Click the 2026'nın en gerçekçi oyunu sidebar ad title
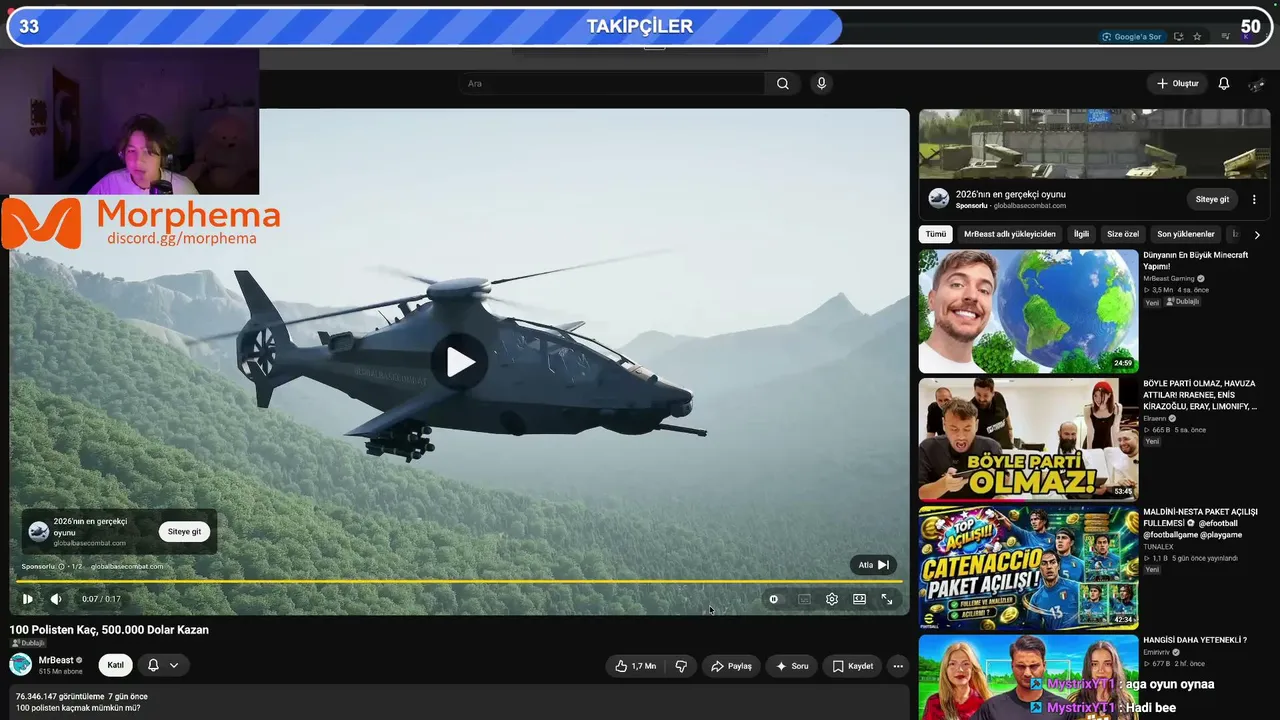Screen dimensions: 1280x720 click(1010, 194)
